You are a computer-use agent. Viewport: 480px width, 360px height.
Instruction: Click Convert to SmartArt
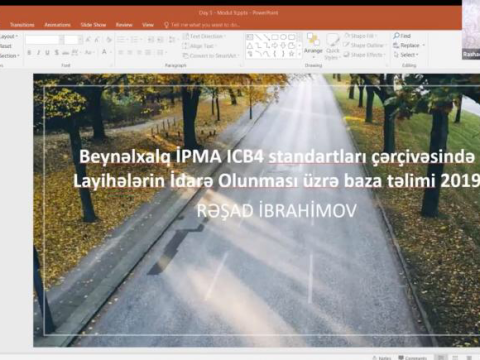click(211, 56)
